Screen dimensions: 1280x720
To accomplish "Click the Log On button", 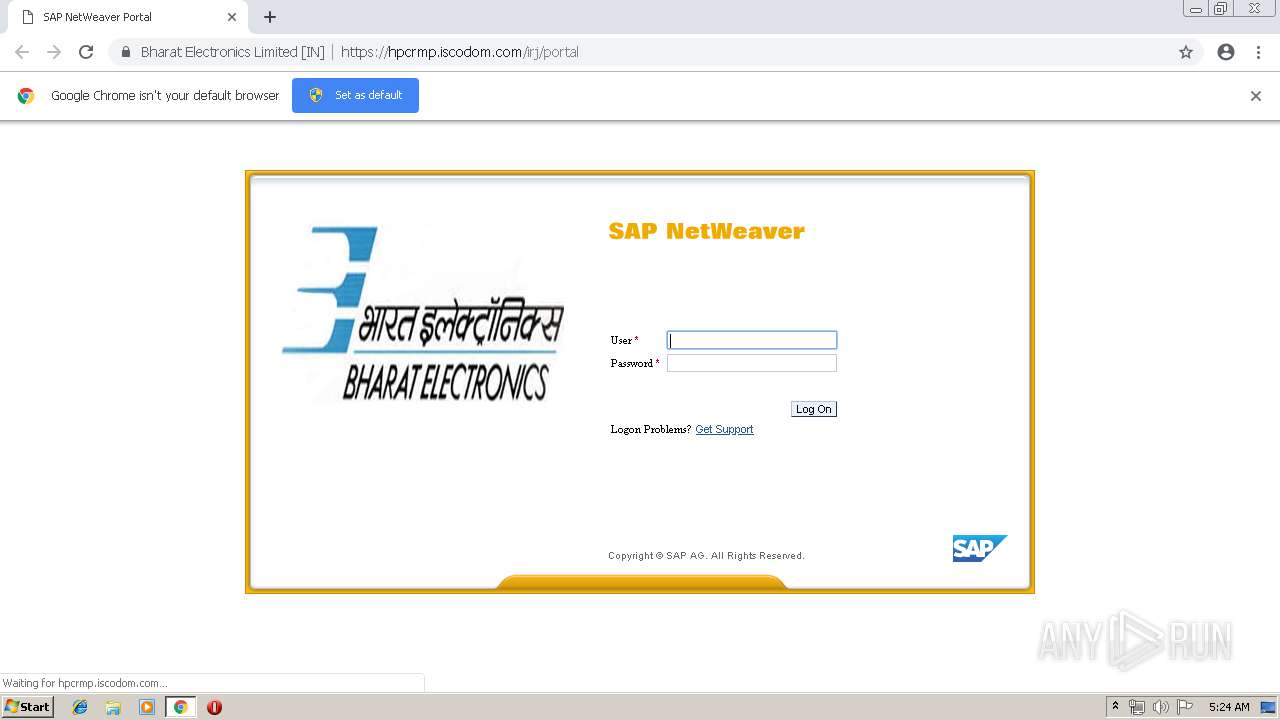I will pos(813,409).
